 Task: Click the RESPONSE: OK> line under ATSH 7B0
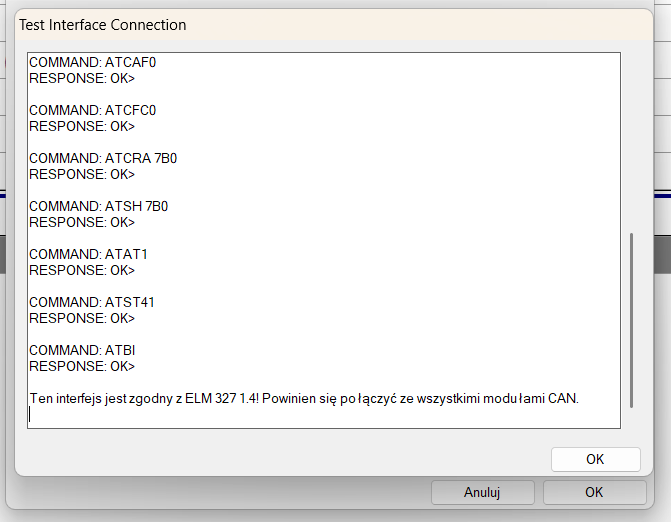(82, 222)
